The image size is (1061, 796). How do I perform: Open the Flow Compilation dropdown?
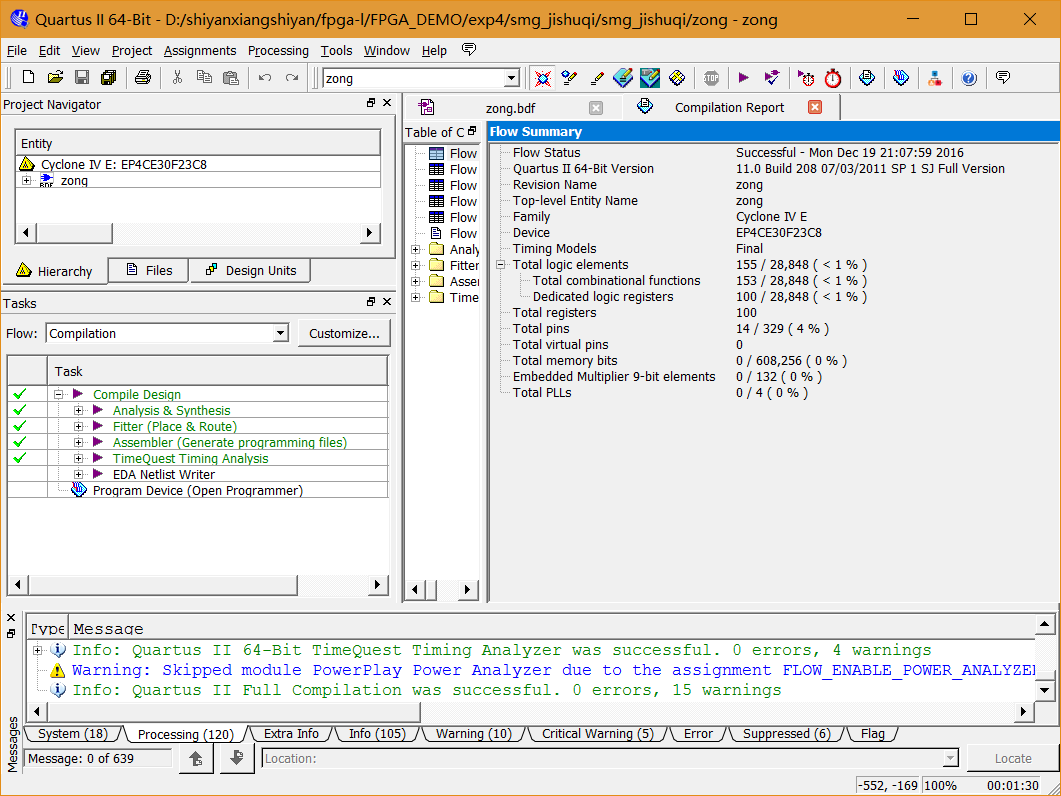[x=281, y=333]
